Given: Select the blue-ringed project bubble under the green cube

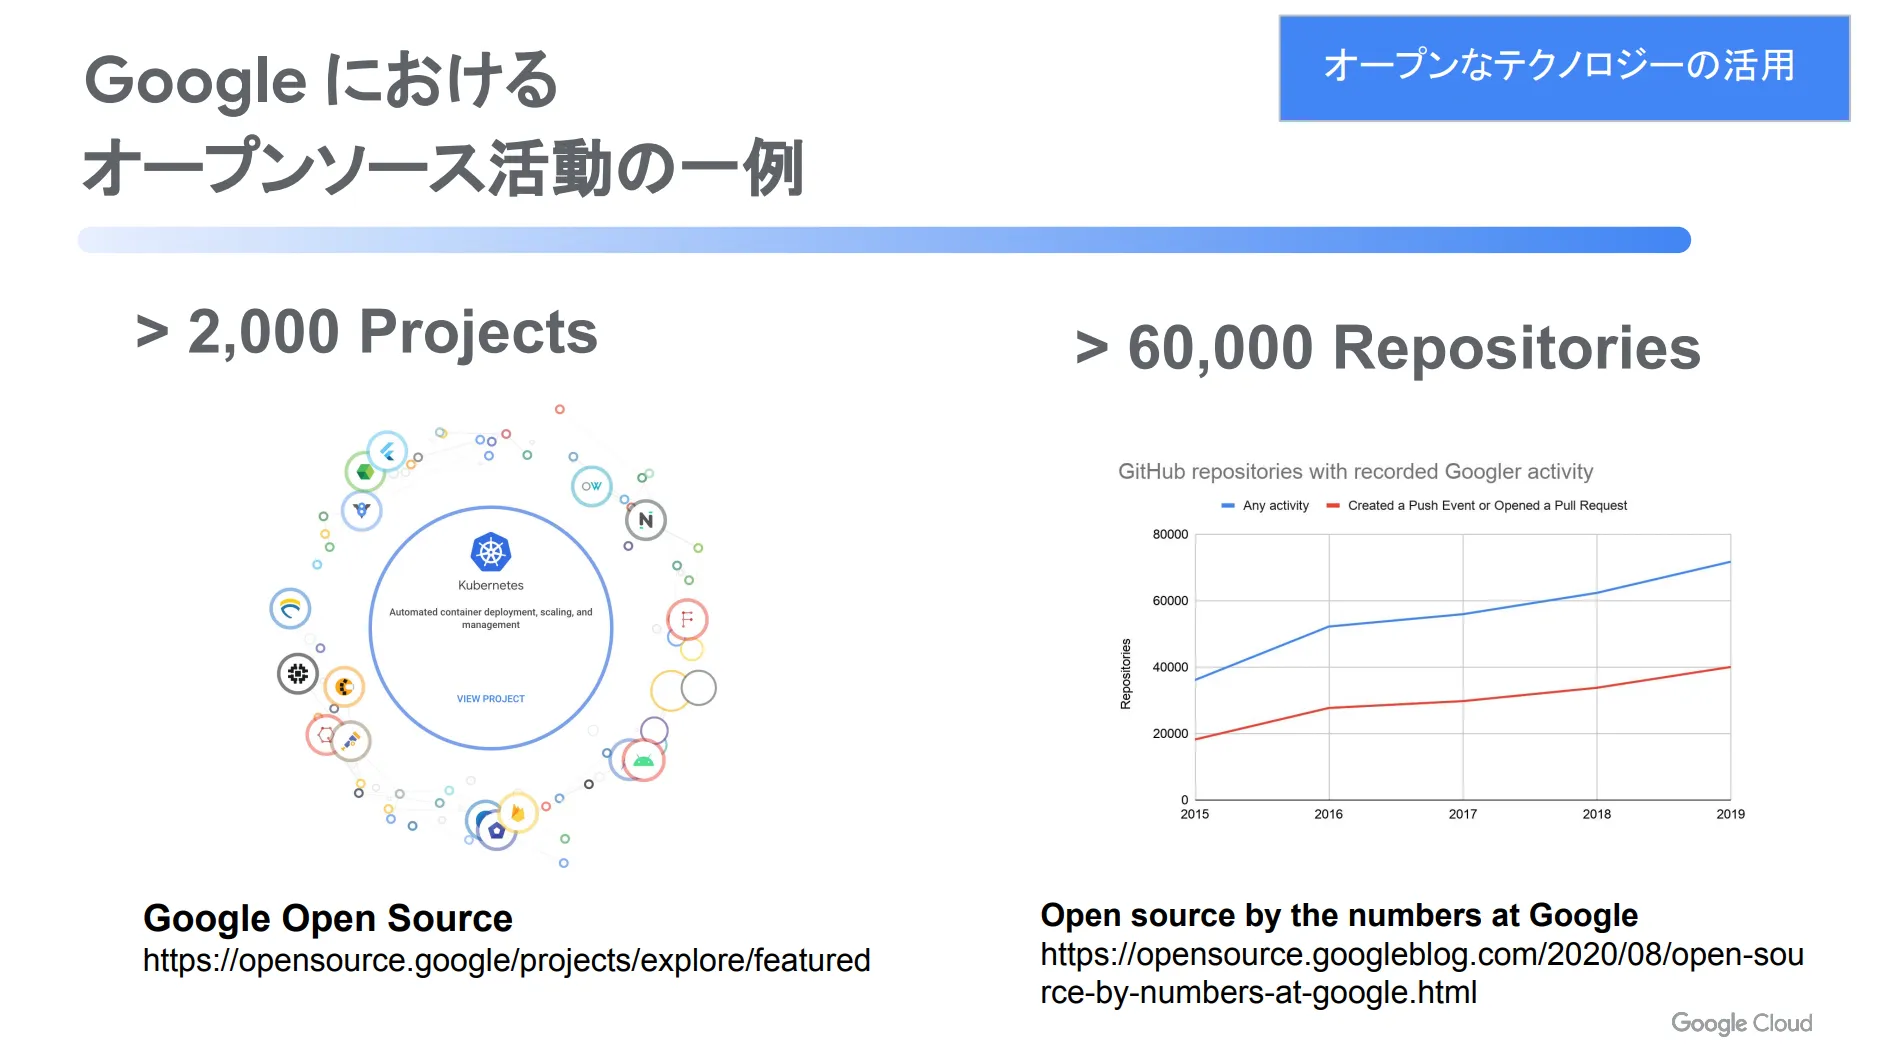Looking at the screenshot, I should point(362,511).
